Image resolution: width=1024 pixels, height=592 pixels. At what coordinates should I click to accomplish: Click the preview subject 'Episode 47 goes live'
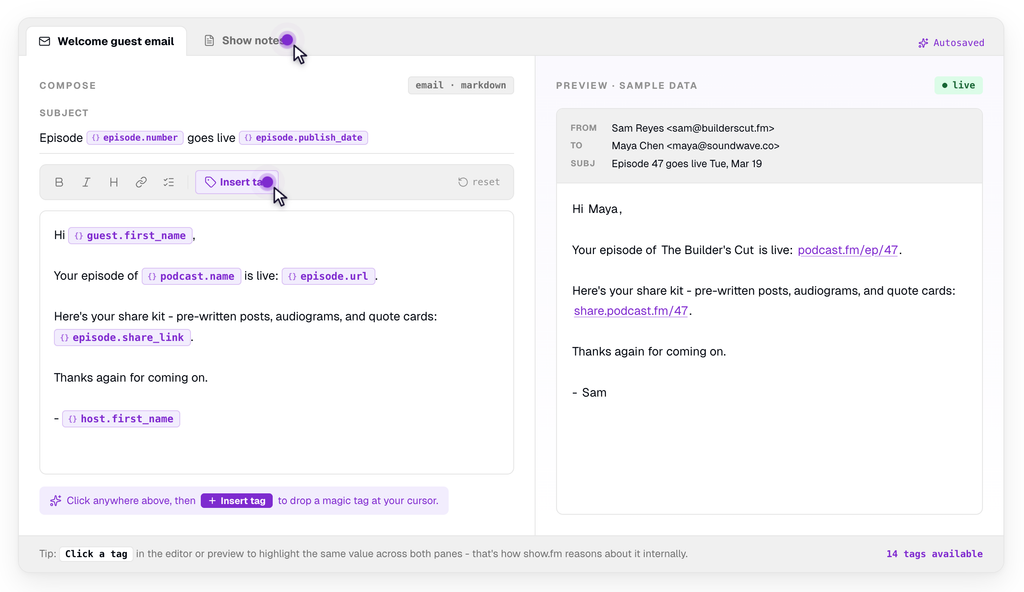(x=686, y=164)
